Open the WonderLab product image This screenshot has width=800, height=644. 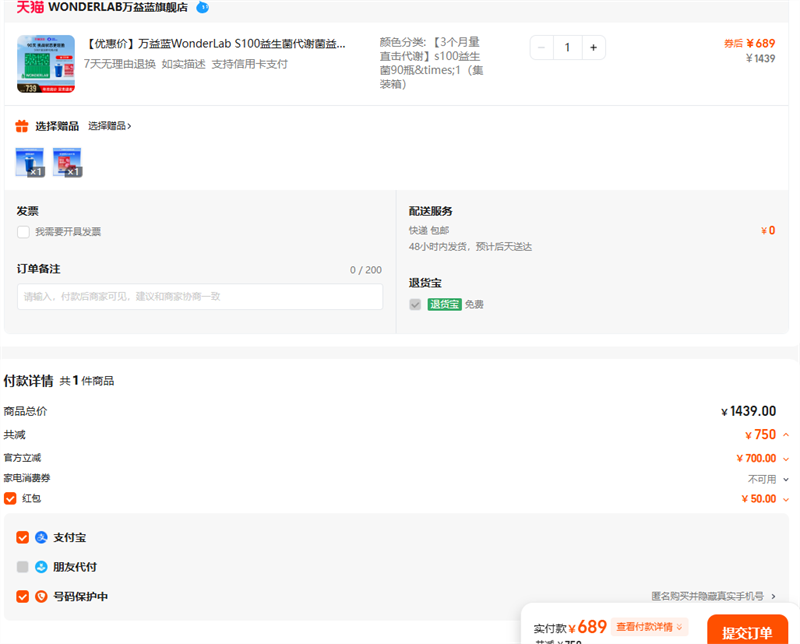45,64
